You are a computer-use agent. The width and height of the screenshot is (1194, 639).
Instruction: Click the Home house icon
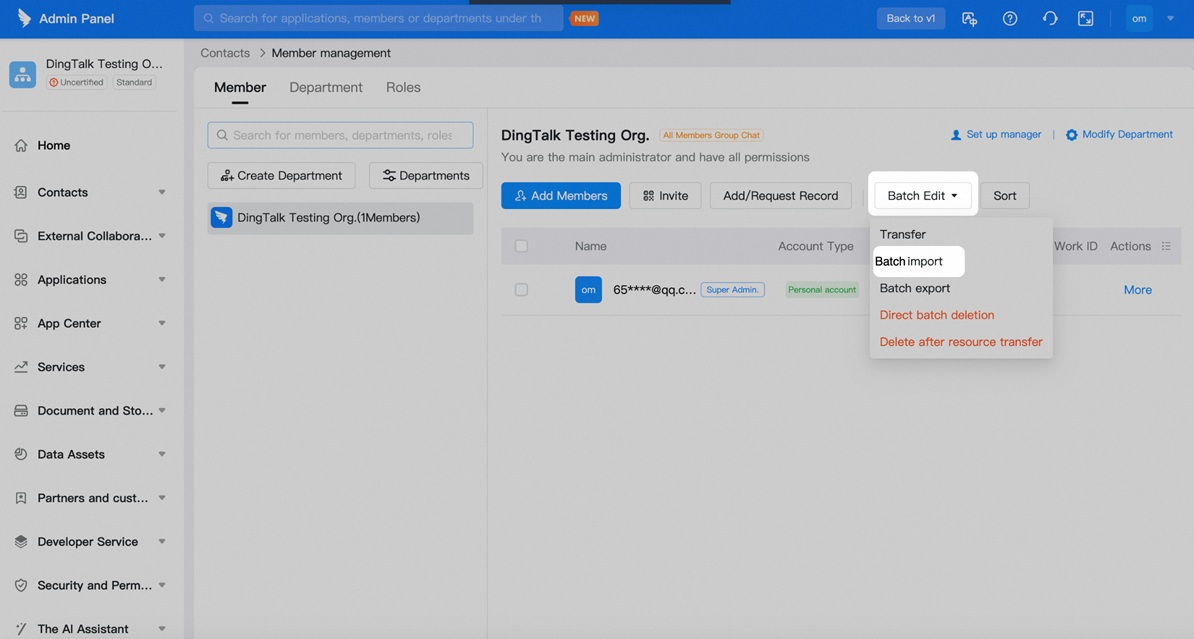[x=21, y=145]
